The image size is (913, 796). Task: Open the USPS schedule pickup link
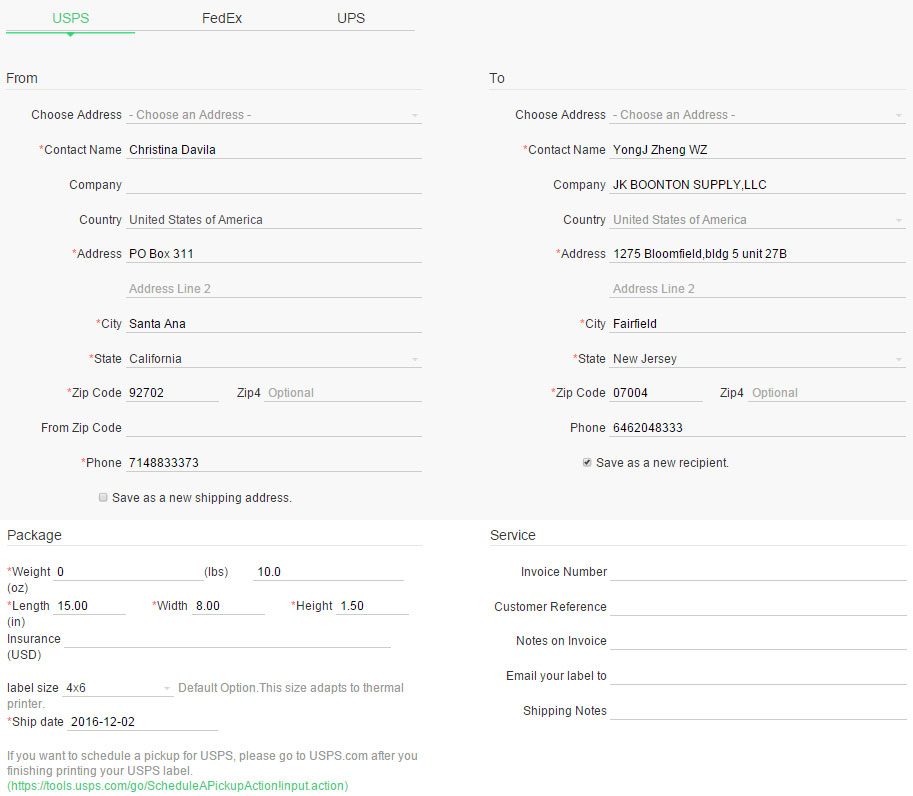pos(178,786)
